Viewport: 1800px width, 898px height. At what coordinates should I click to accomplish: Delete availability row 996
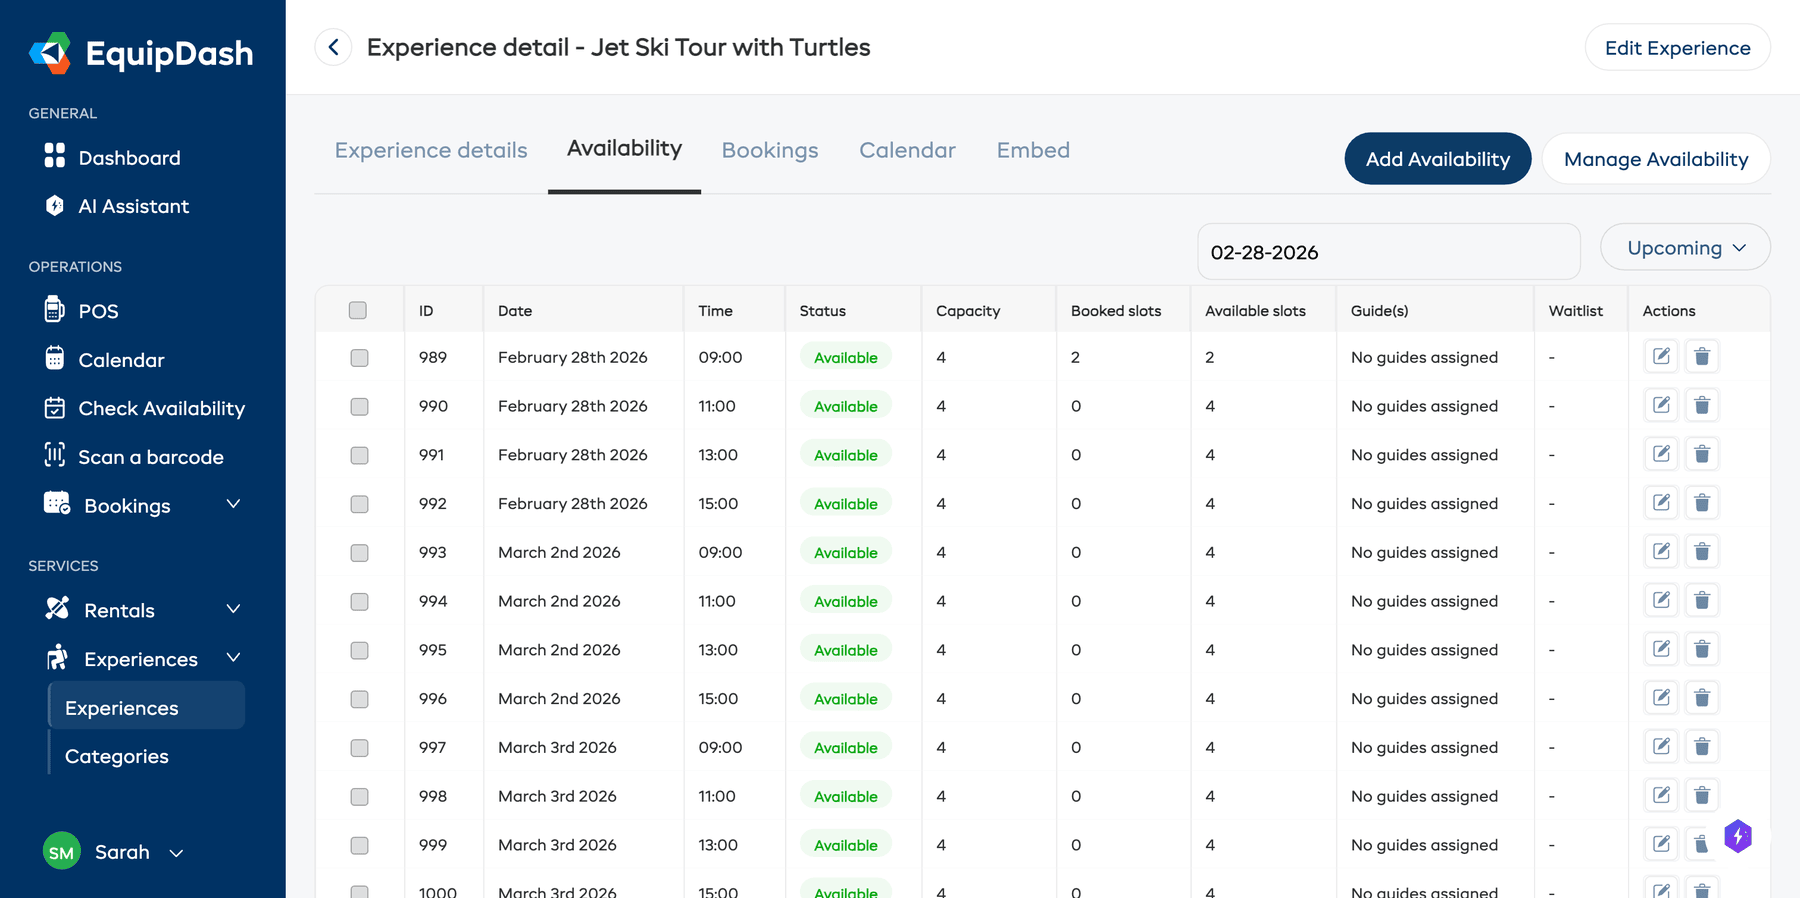point(1702,698)
